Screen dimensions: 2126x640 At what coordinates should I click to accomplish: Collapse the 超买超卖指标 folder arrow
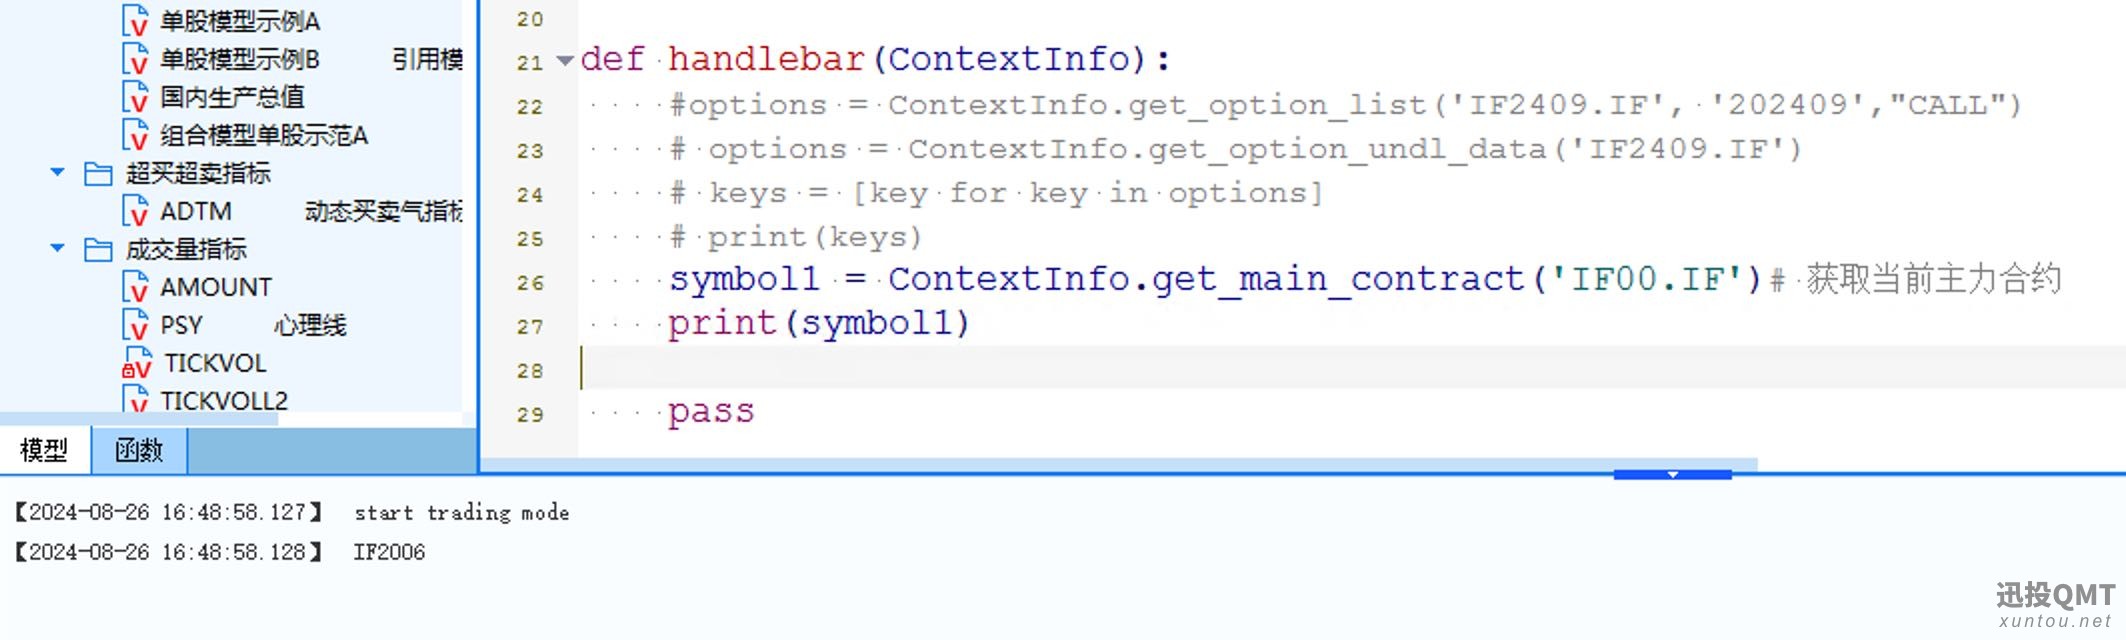pos(58,173)
